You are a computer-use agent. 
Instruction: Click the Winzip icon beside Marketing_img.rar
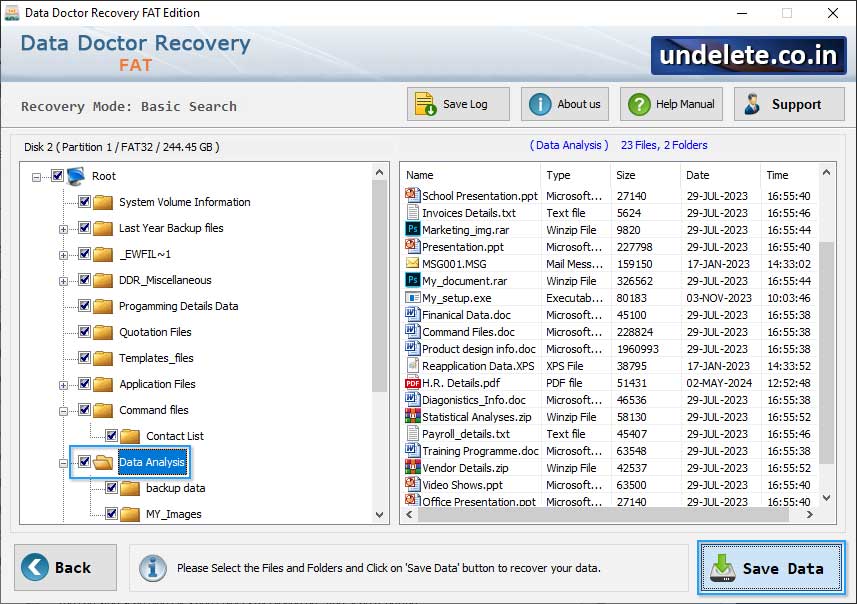tap(411, 230)
